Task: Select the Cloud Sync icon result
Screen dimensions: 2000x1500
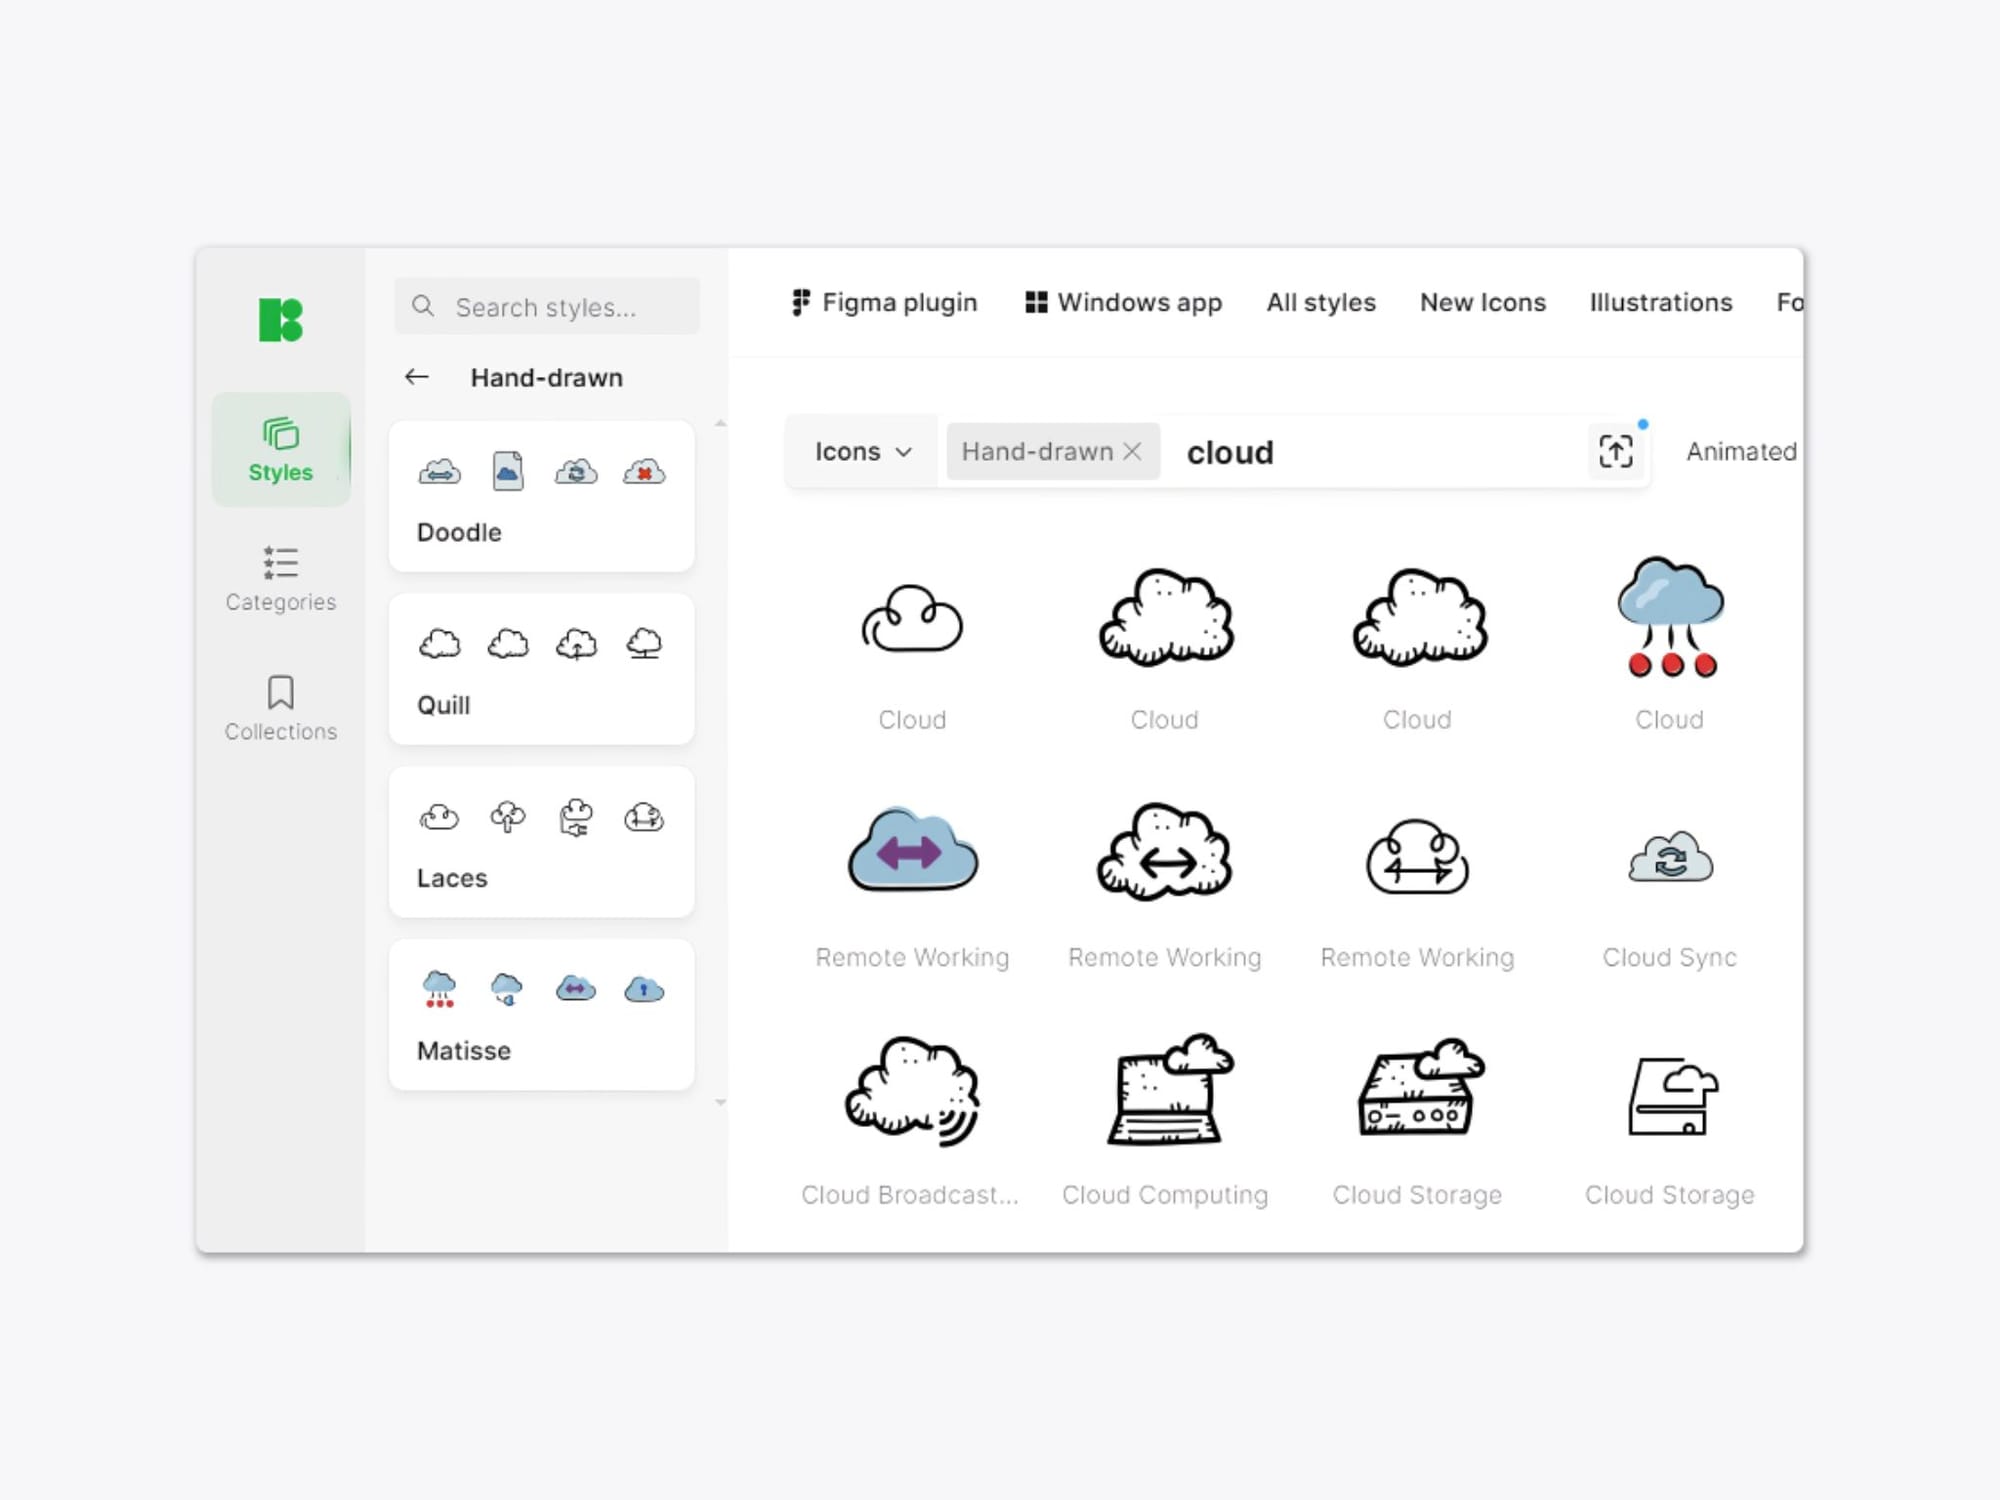Action: point(1669,860)
